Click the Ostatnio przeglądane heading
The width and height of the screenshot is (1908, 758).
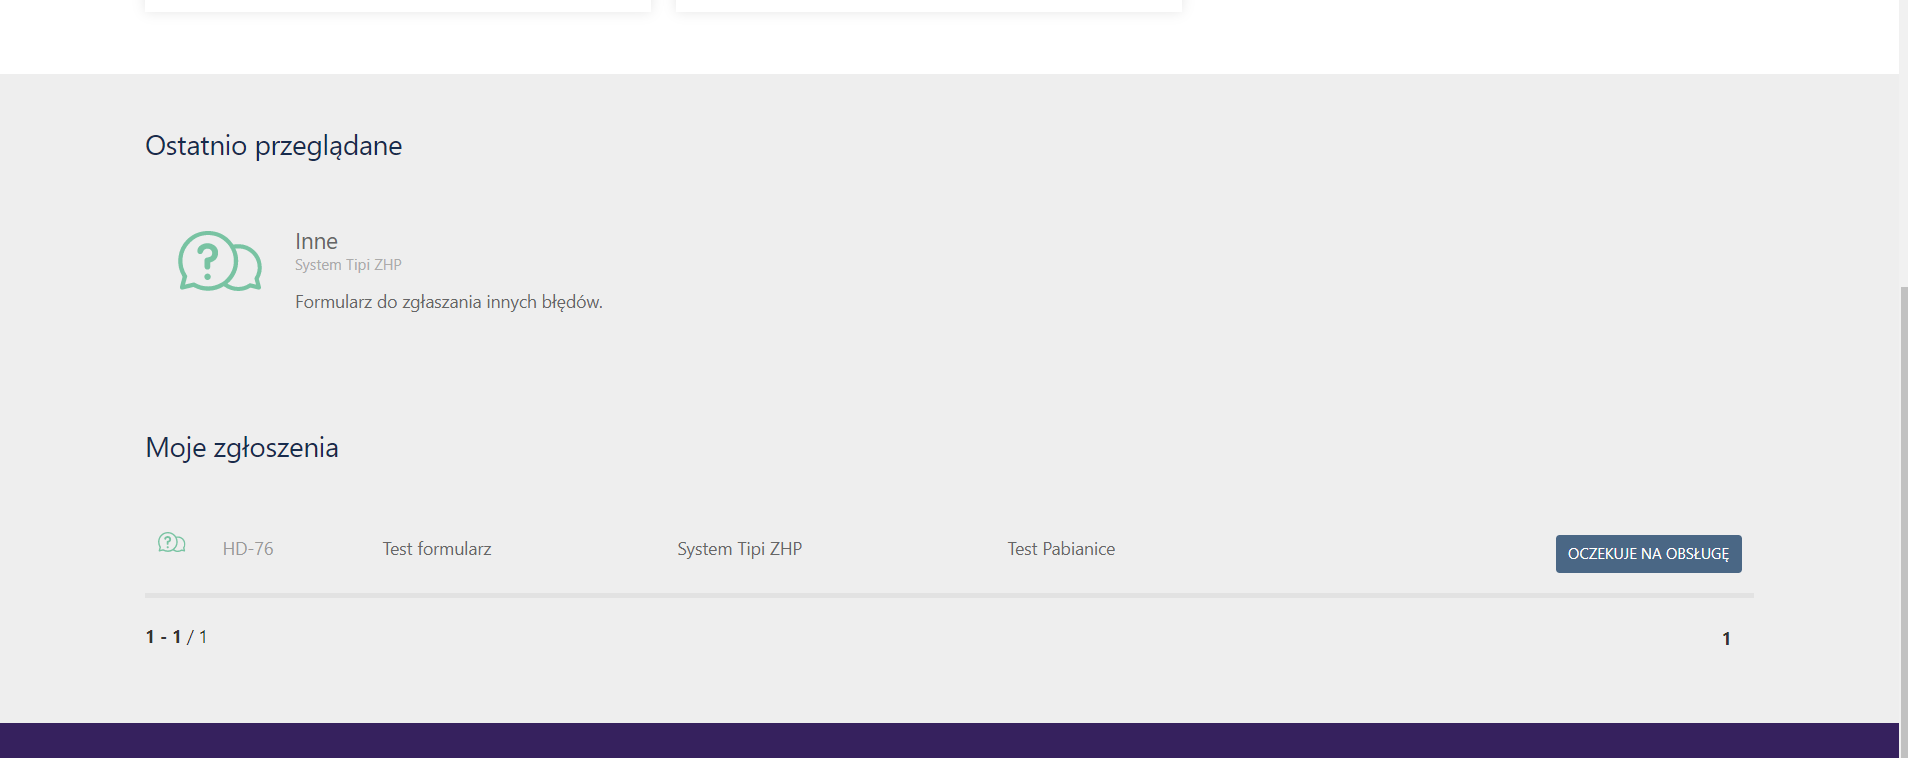click(x=273, y=146)
